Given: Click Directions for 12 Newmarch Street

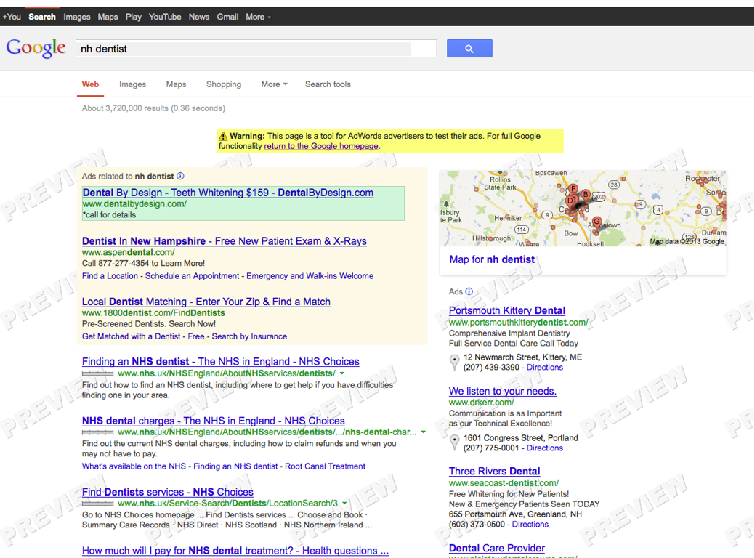Looking at the screenshot, I should click(x=545, y=367).
